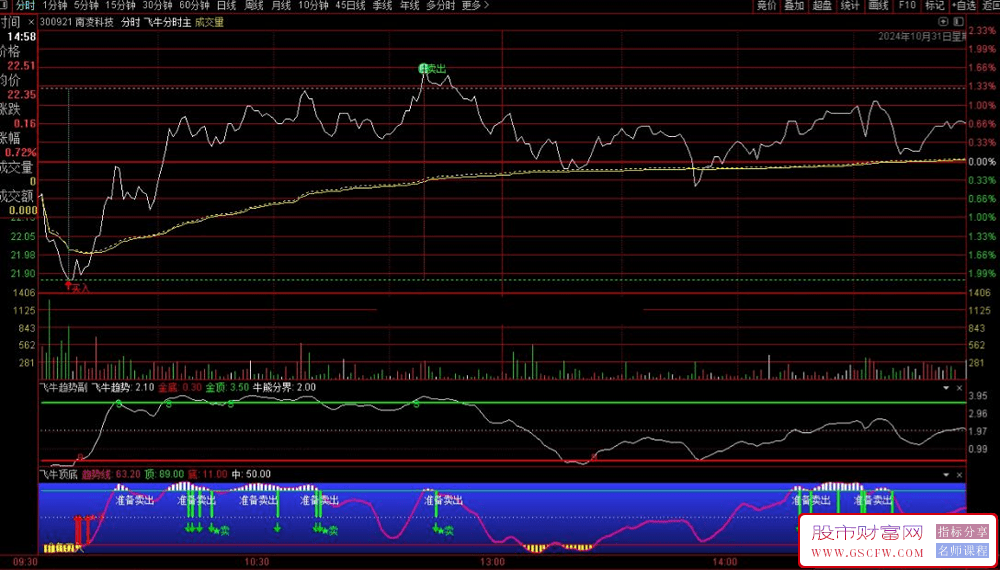The height and width of the screenshot is (570, 1000).
Task: Click the yellow 成交量 label in header
Action: (x=210, y=22)
